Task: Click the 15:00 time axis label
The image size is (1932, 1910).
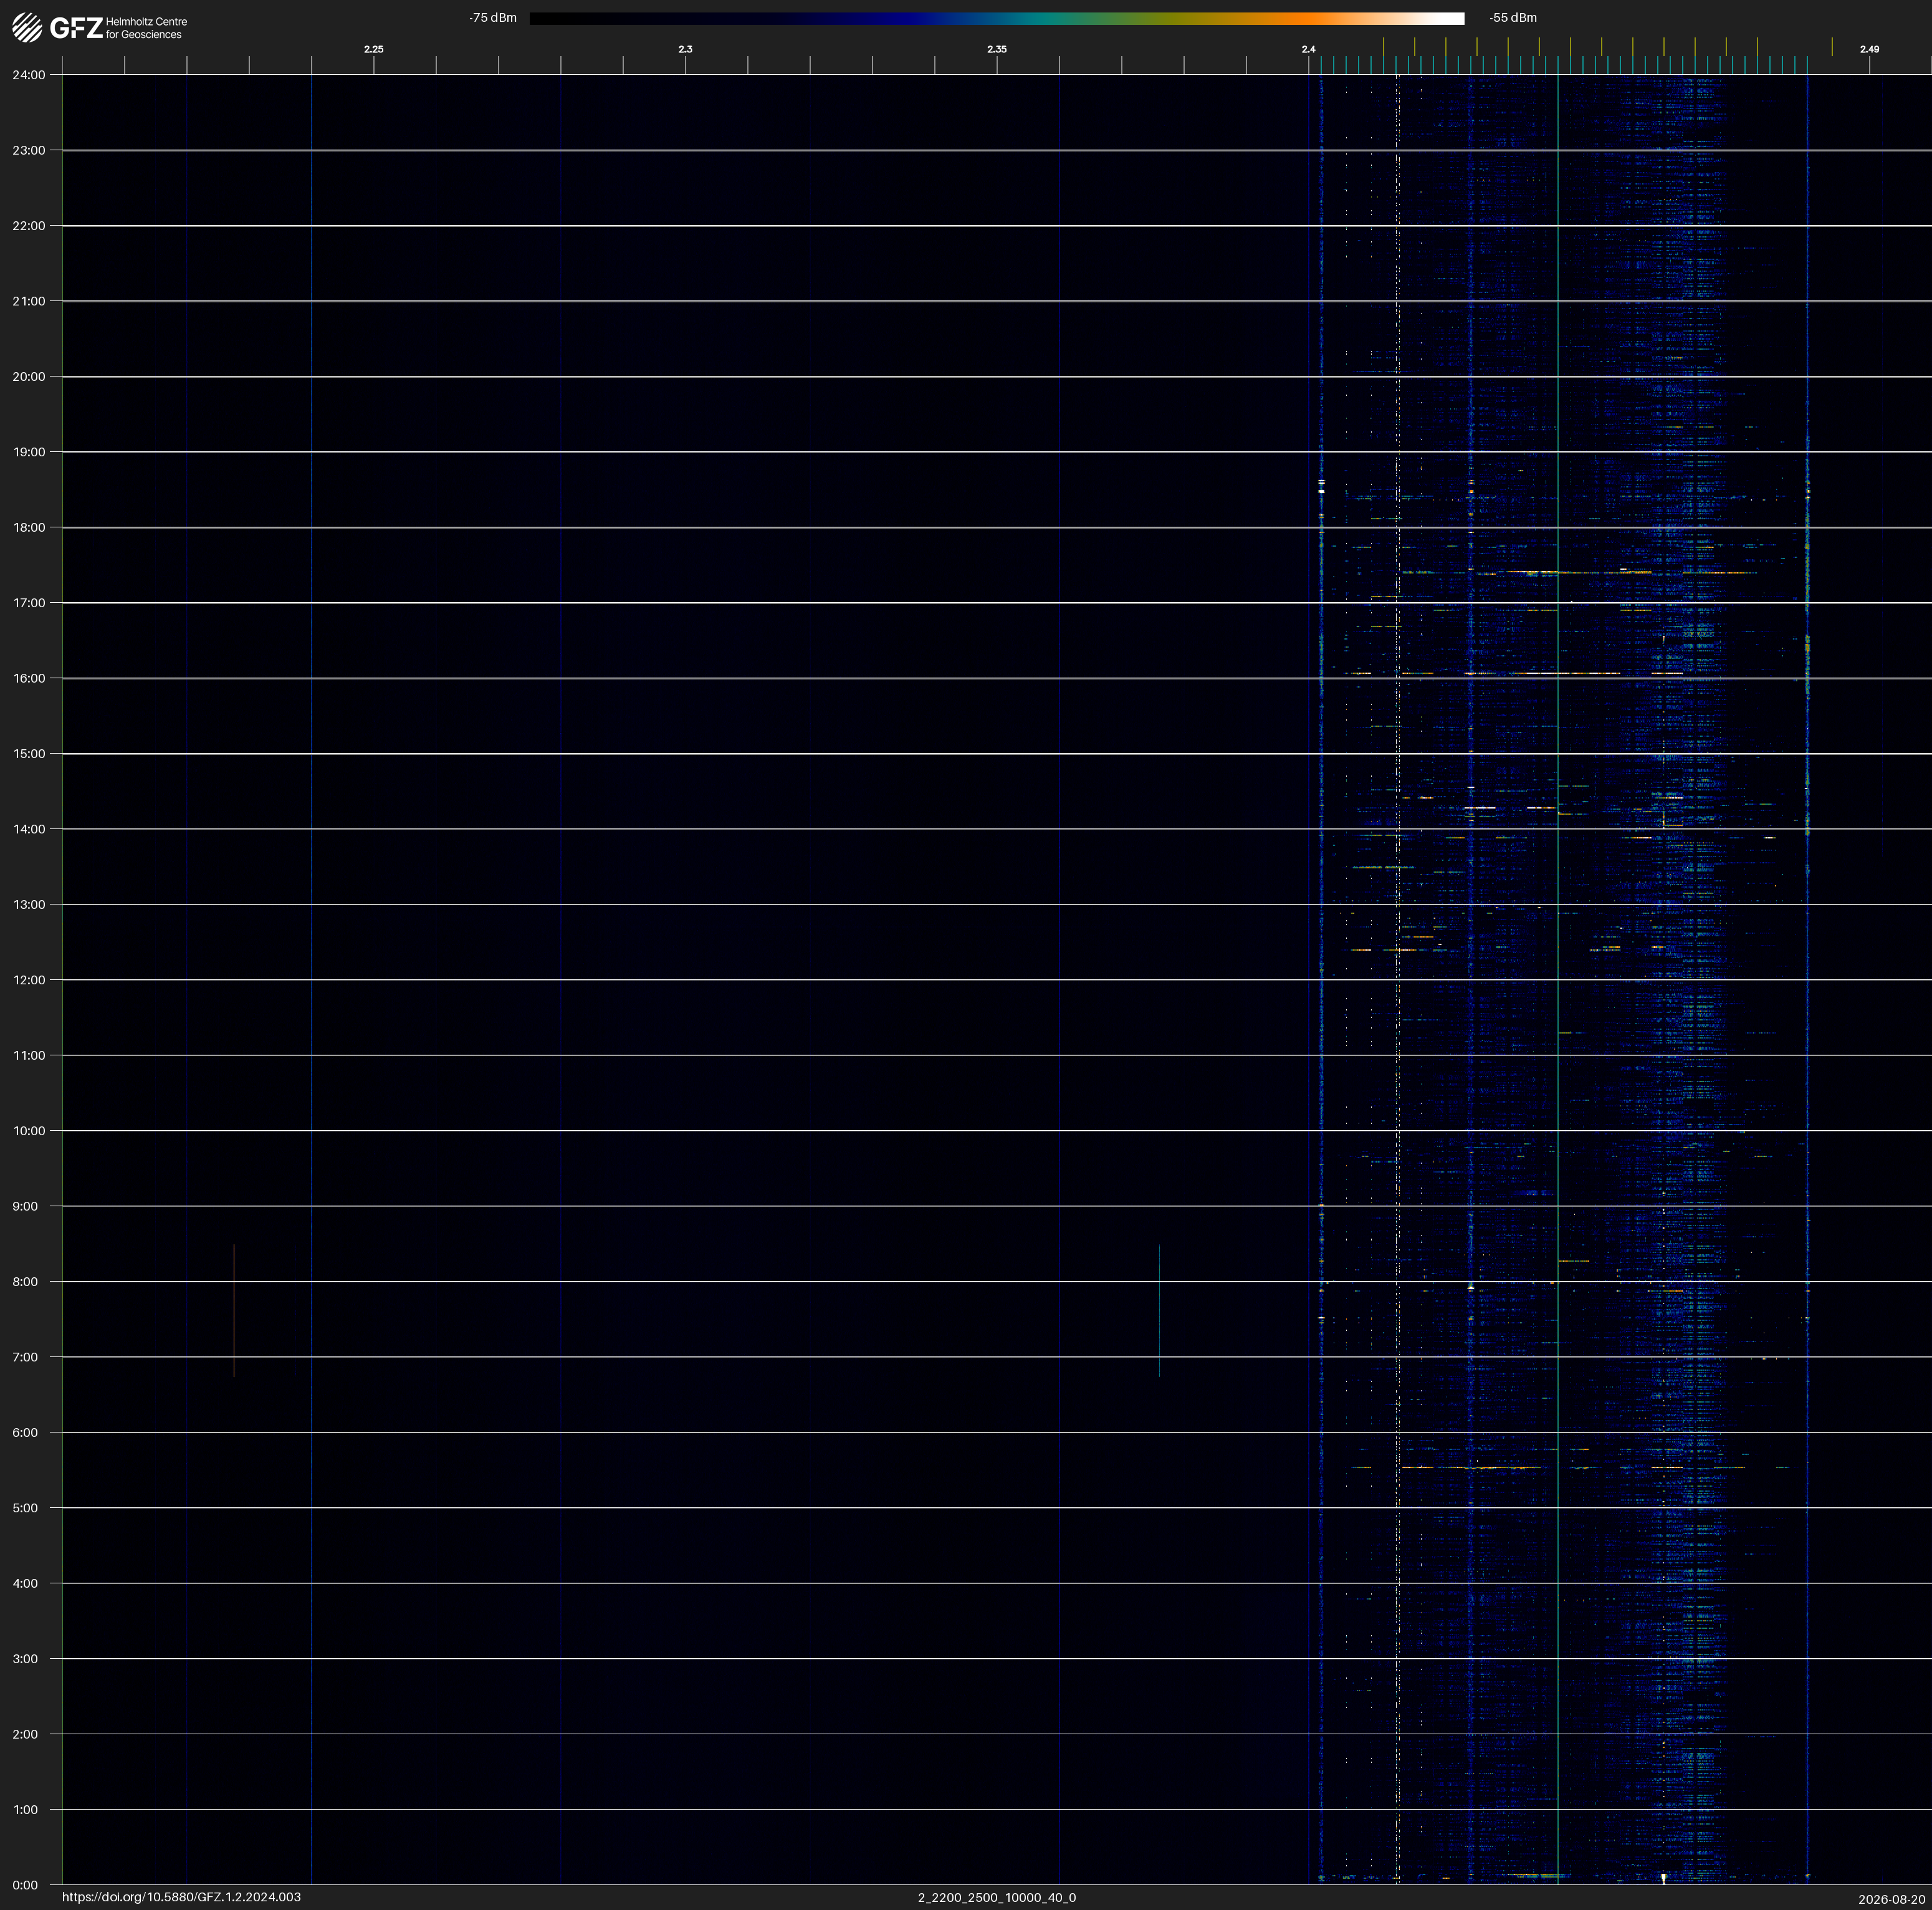Action: point(29,754)
